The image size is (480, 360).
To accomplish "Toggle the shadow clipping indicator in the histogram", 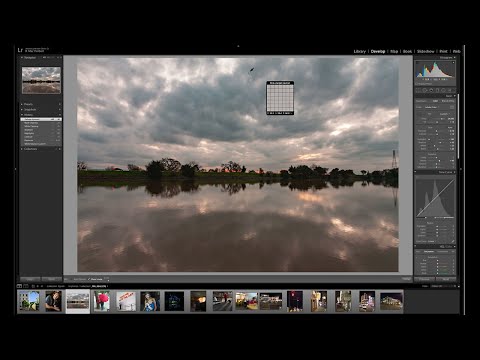I will pos(417,63).
